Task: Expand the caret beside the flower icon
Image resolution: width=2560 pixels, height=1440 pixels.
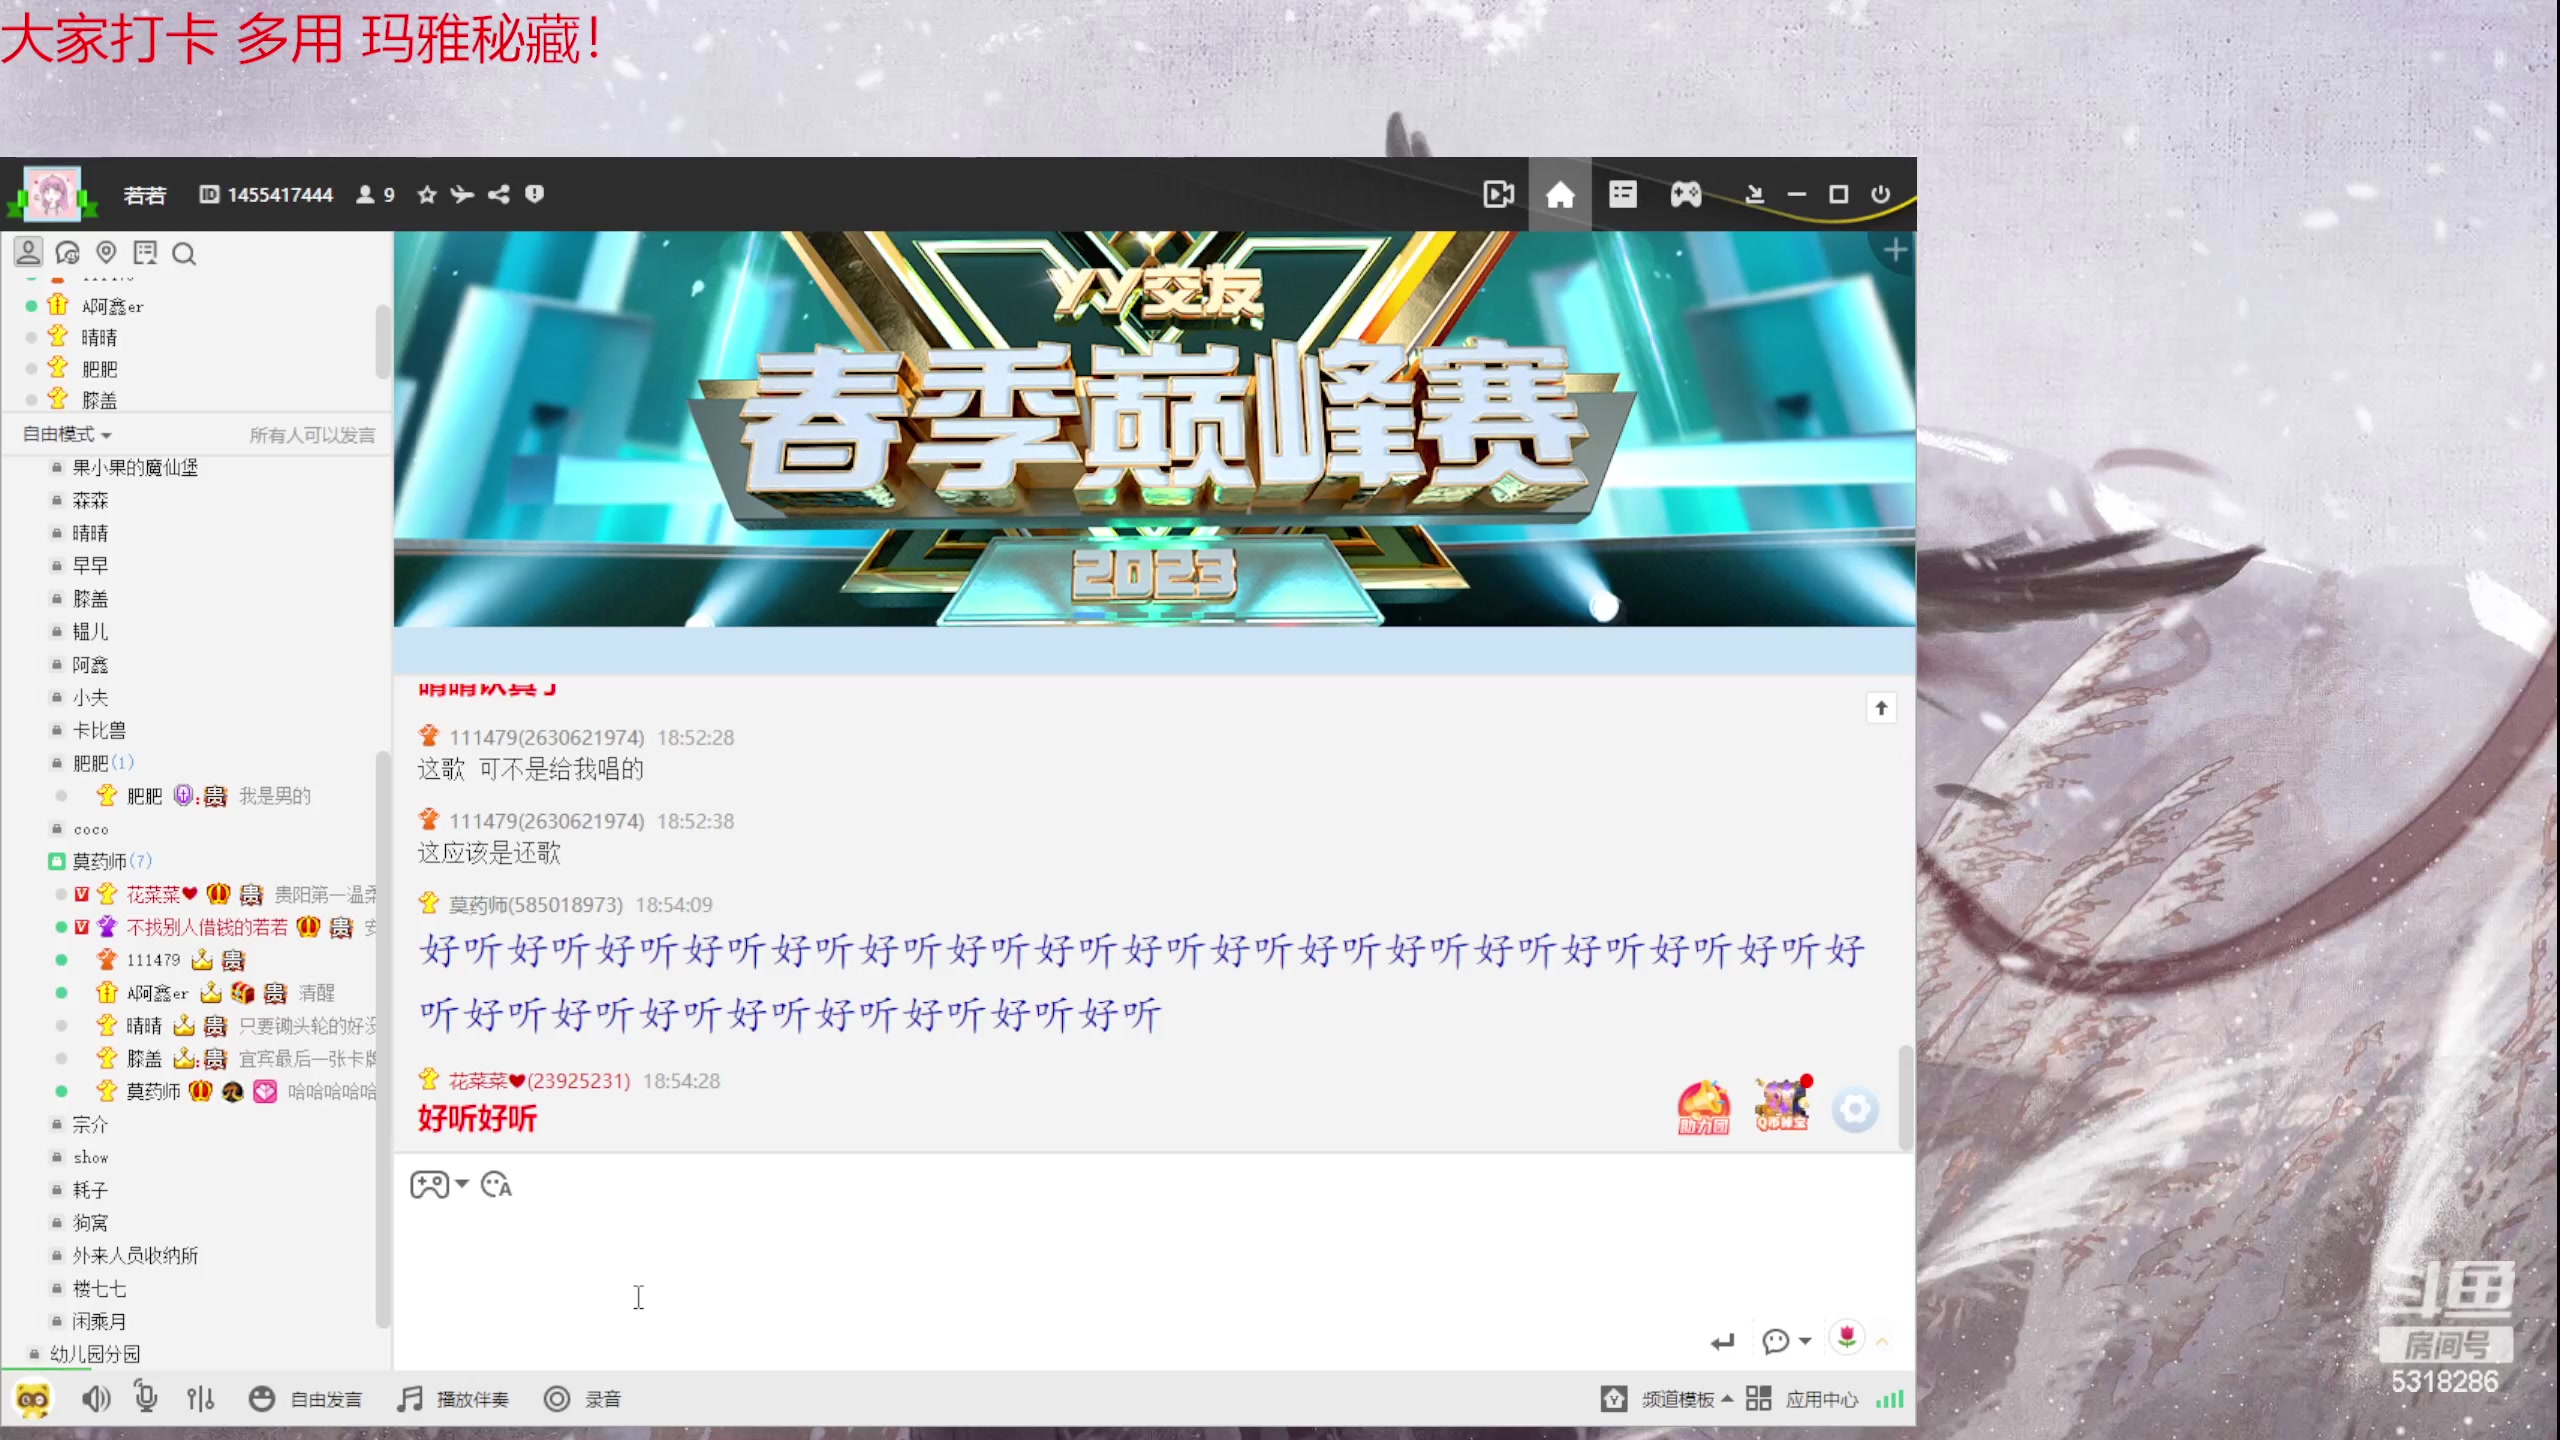Action: [1882, 1342]
